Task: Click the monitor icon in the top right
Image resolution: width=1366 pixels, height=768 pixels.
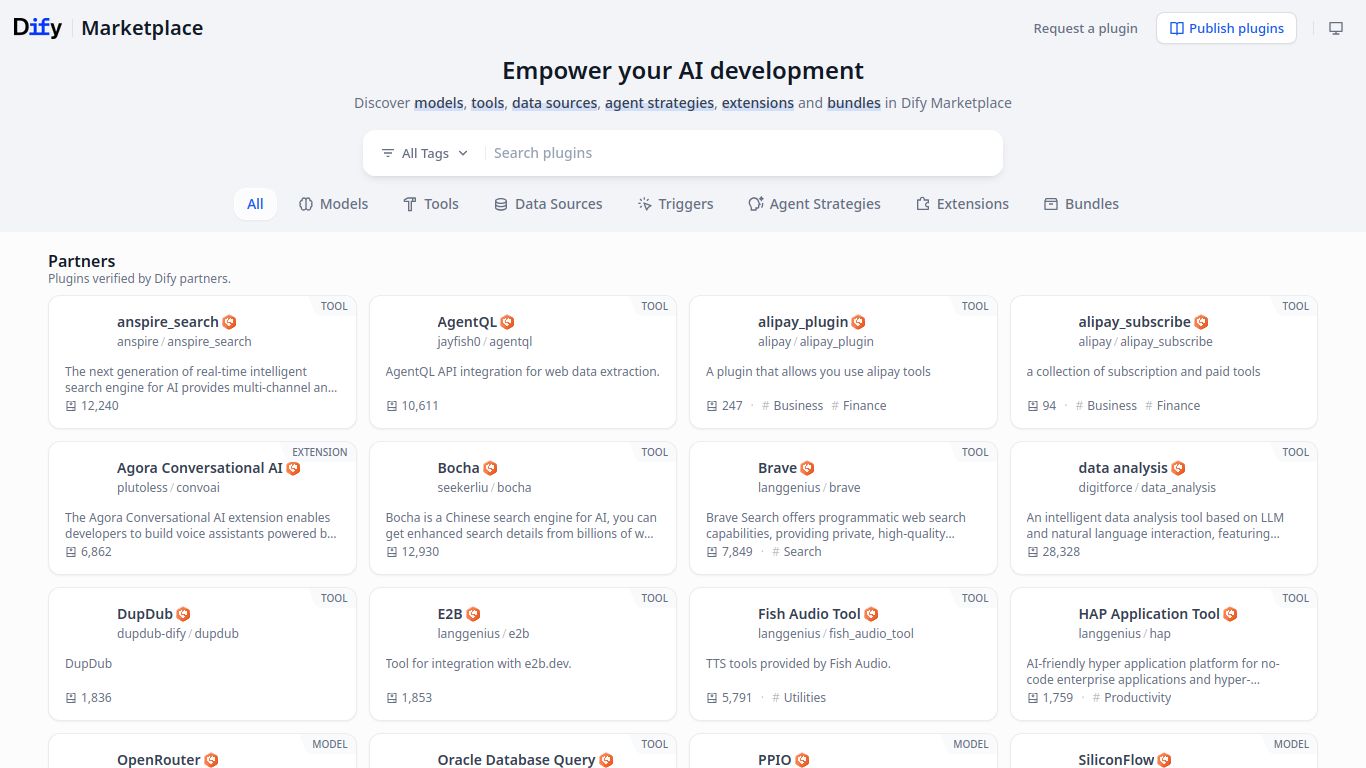Action: click(1336, 28)
